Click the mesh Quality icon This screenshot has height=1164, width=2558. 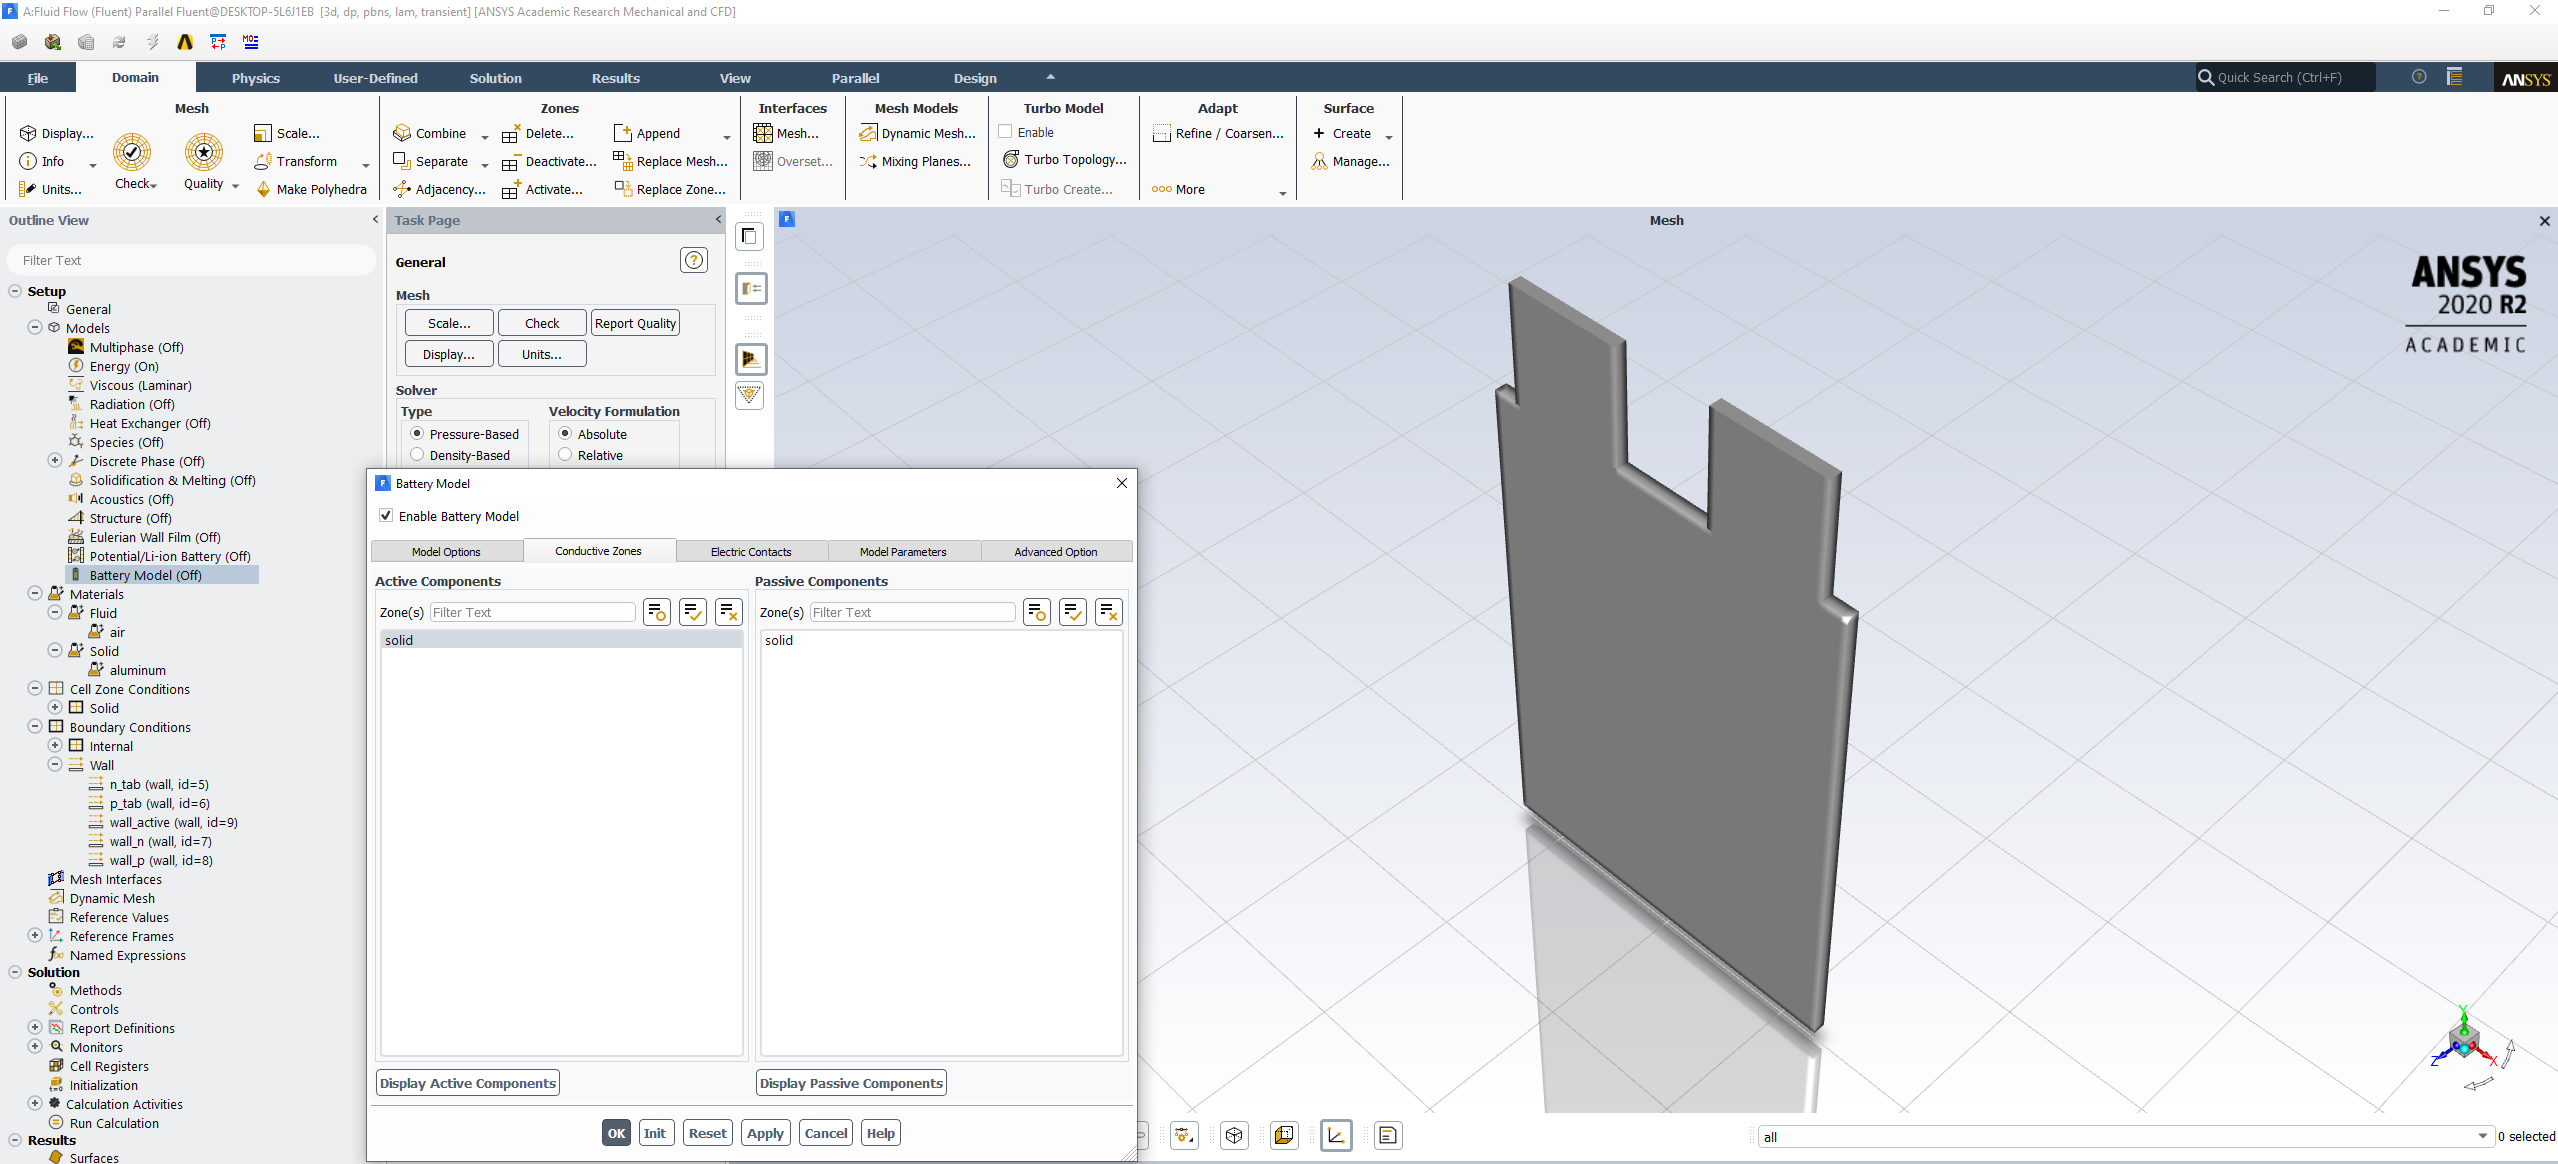coord(203,152)
